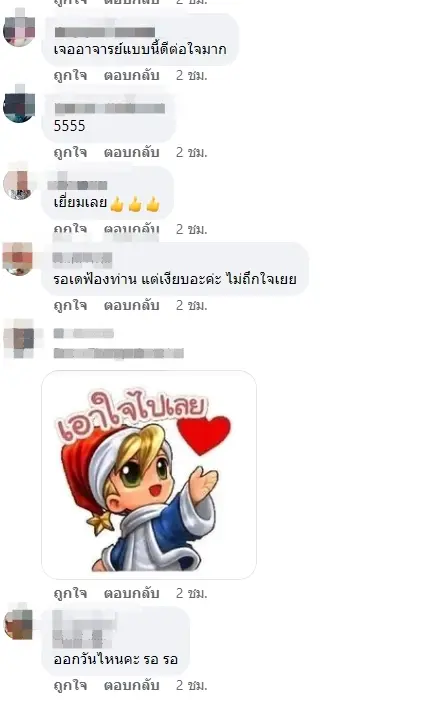Viewport: 424px width, 701px height.
Task: Open the เอาใจไปเลย Santa sticker image
Action: coord(149,475)
